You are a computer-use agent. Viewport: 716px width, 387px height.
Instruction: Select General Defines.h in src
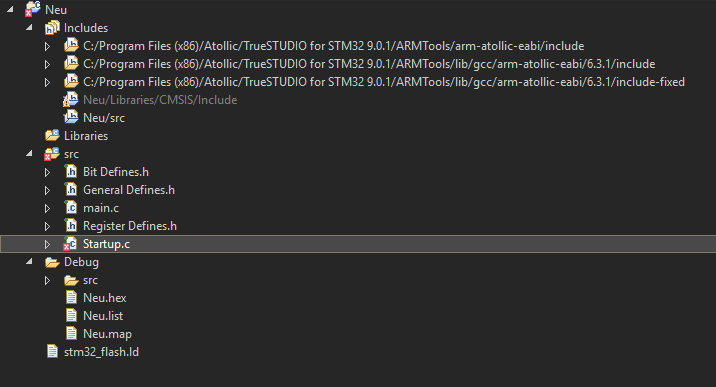click(129, 190)
